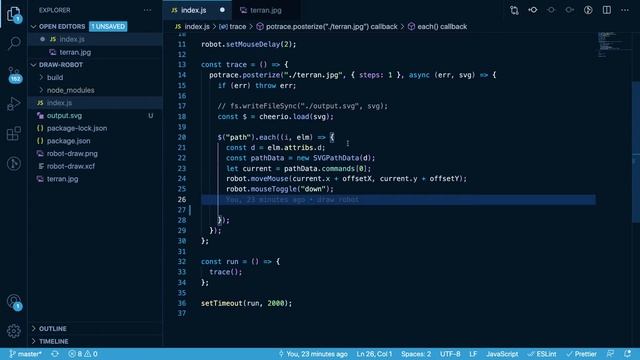The height and width of the screenshot is (360, 640).
Task: Open the notifications bell
Action: coord(628,354)
